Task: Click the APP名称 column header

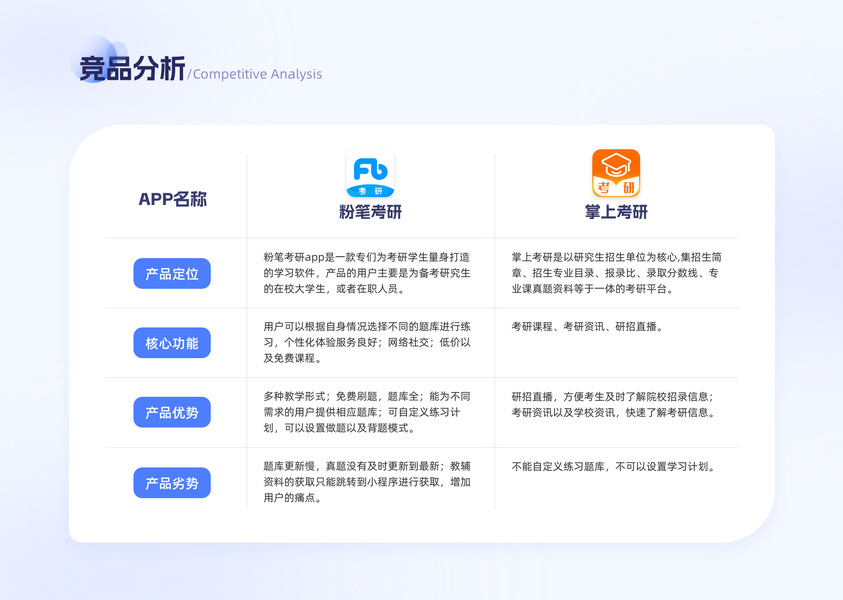Action: coord(173,199)
